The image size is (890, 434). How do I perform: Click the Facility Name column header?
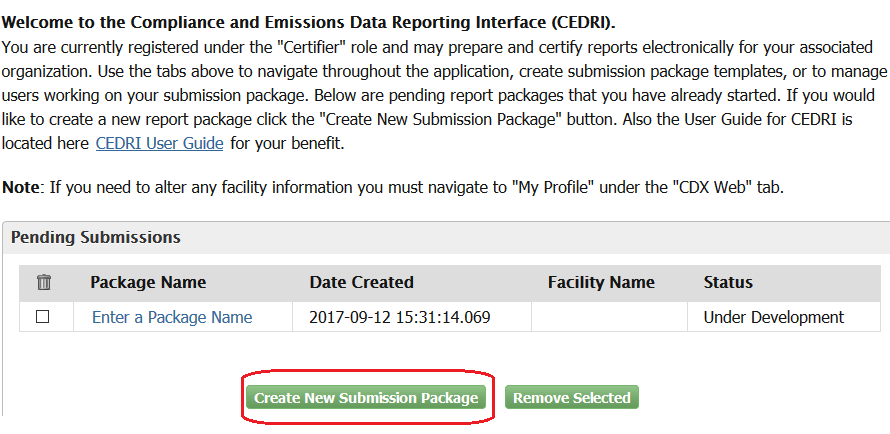(601, 282)
